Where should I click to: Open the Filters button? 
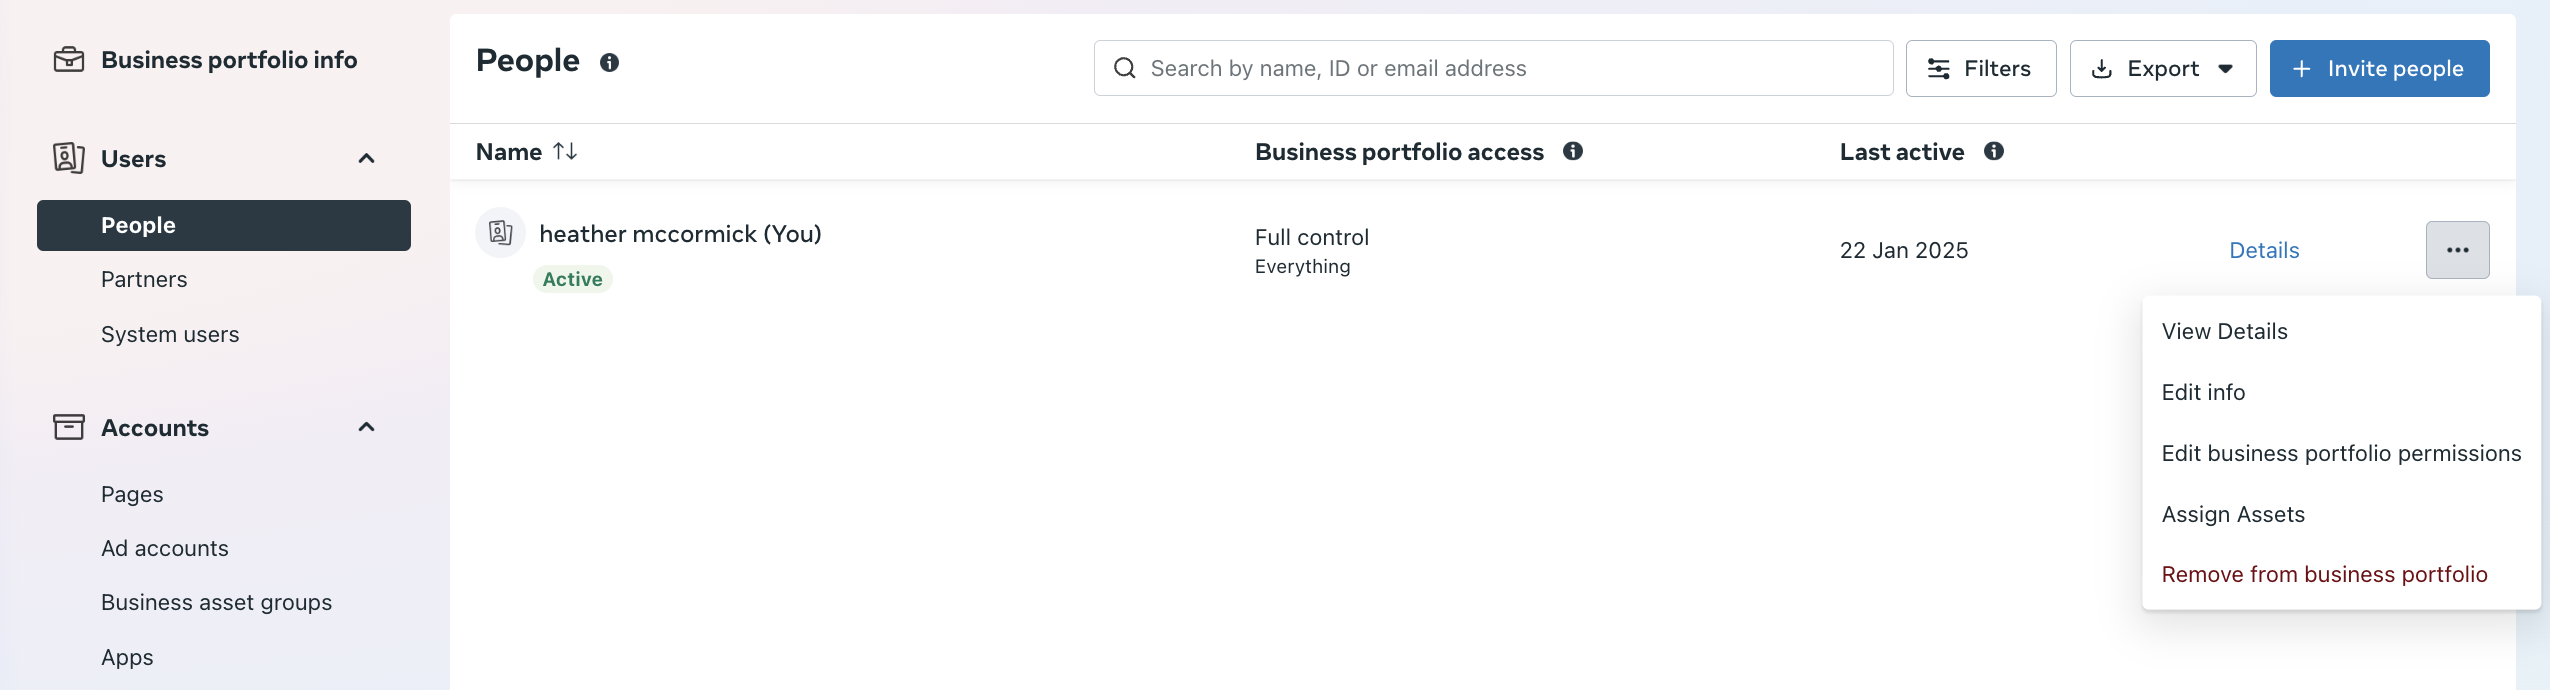1980,68
